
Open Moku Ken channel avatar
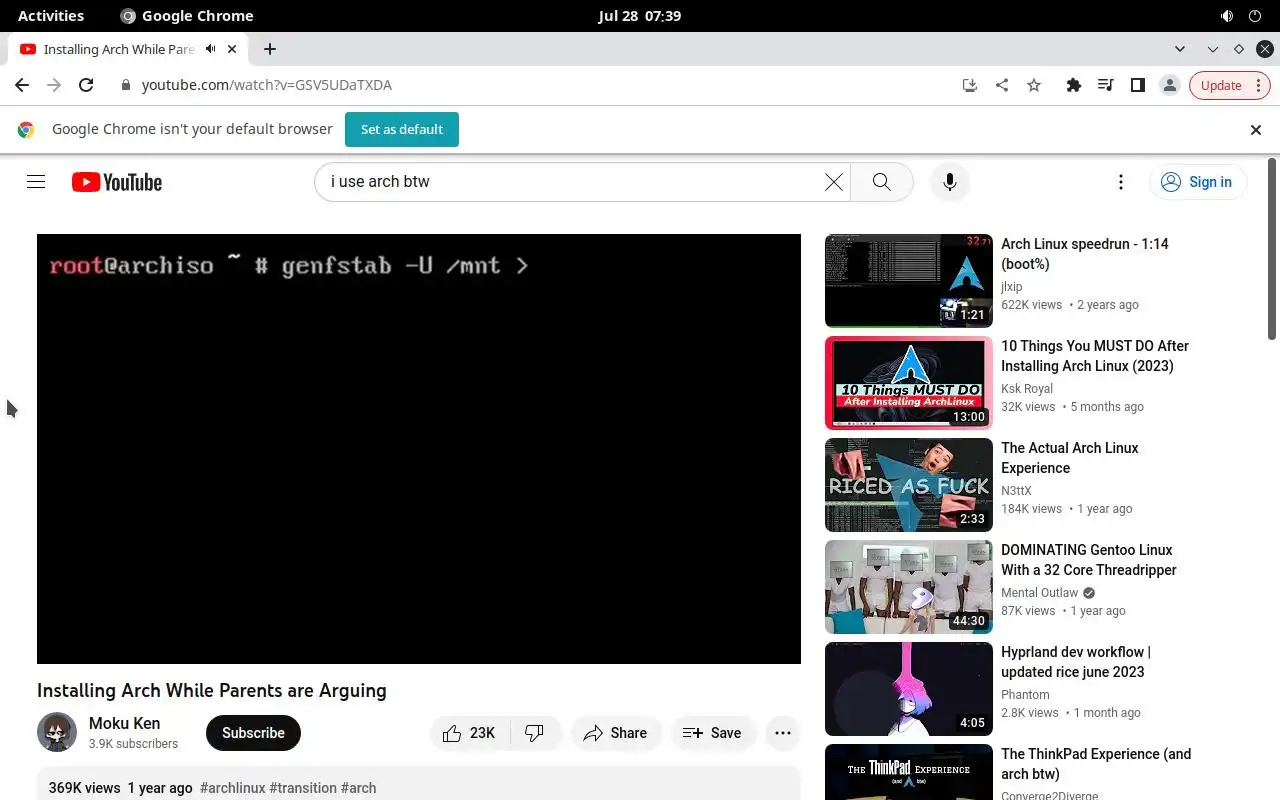tap(57, 733)
